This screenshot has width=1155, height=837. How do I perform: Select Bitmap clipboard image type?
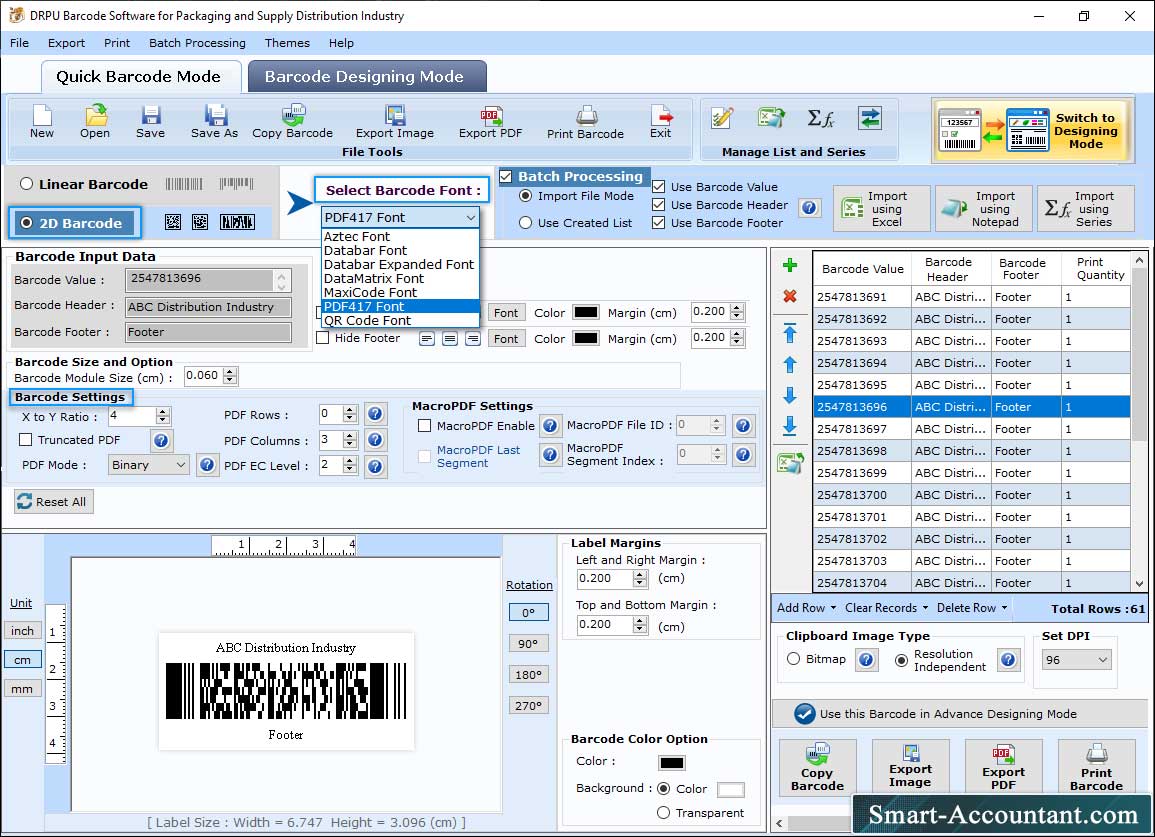click(x=793, y=659)
